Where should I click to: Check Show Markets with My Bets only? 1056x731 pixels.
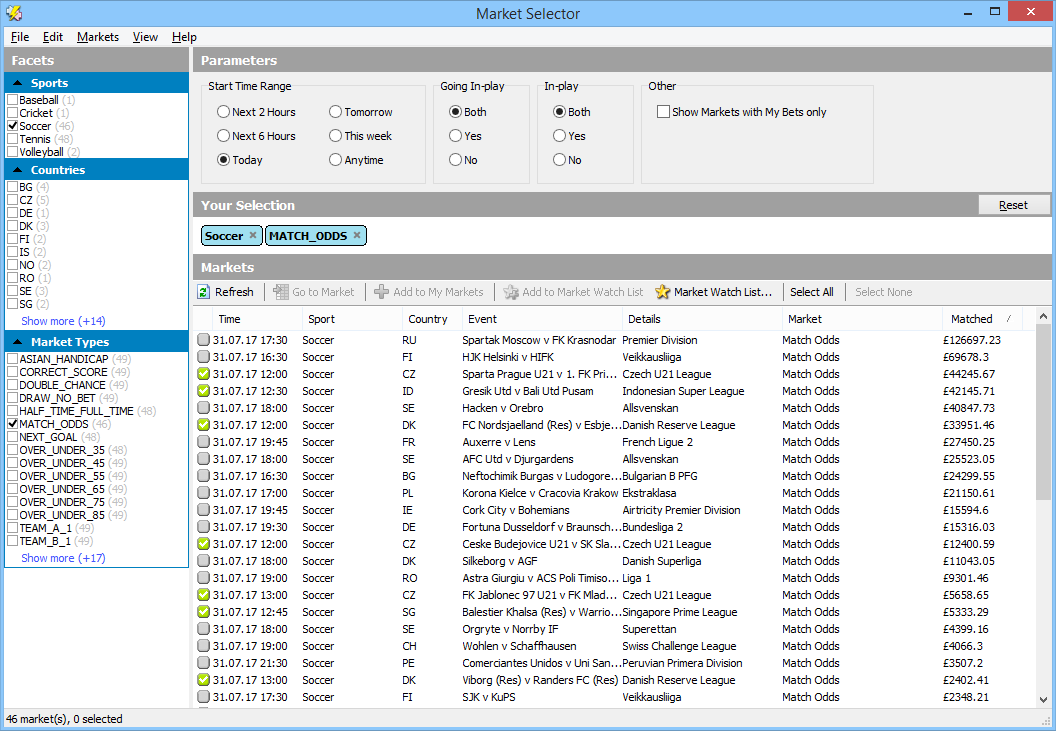point(663,112)
